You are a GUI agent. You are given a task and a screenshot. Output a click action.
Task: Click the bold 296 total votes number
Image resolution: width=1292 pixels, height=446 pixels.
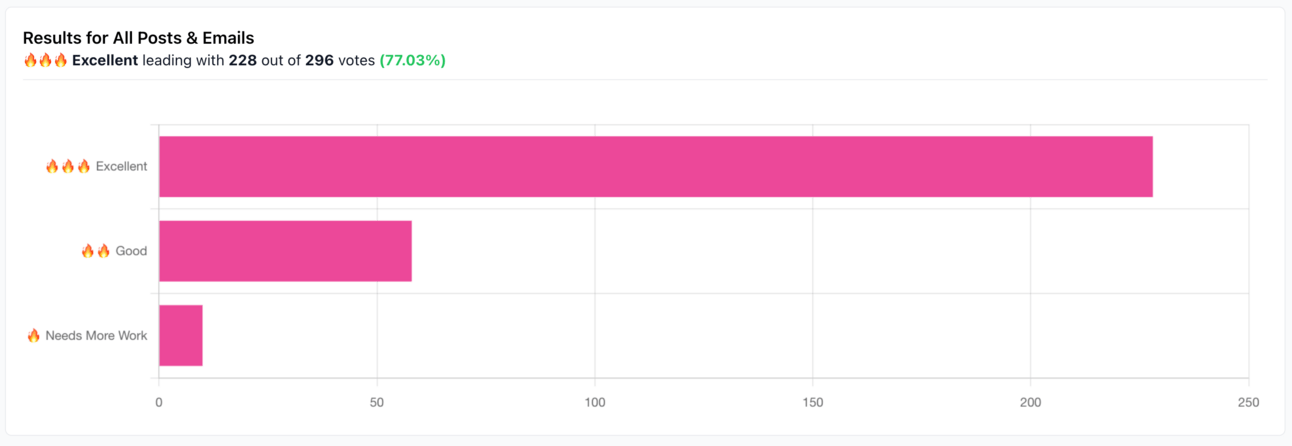tap(319, 60)
